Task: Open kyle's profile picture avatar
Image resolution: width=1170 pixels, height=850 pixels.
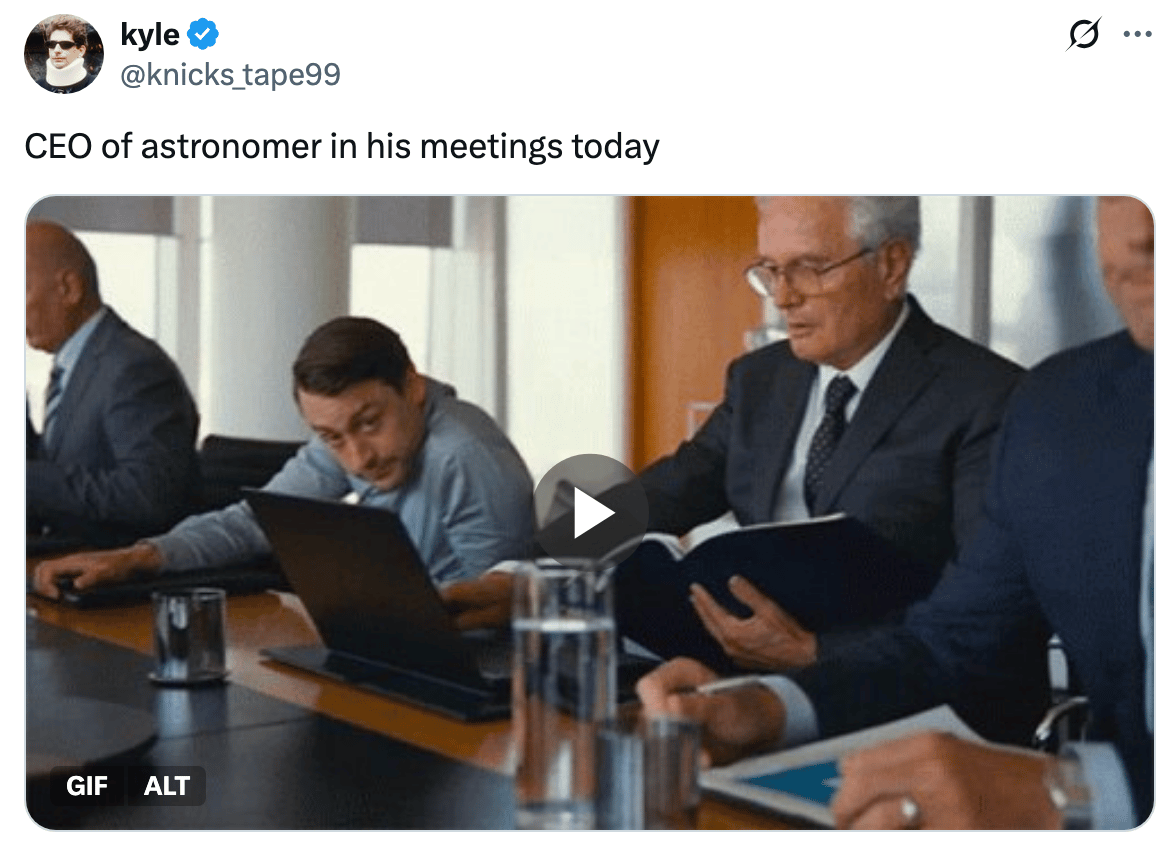Action: [x=64, y=54]
